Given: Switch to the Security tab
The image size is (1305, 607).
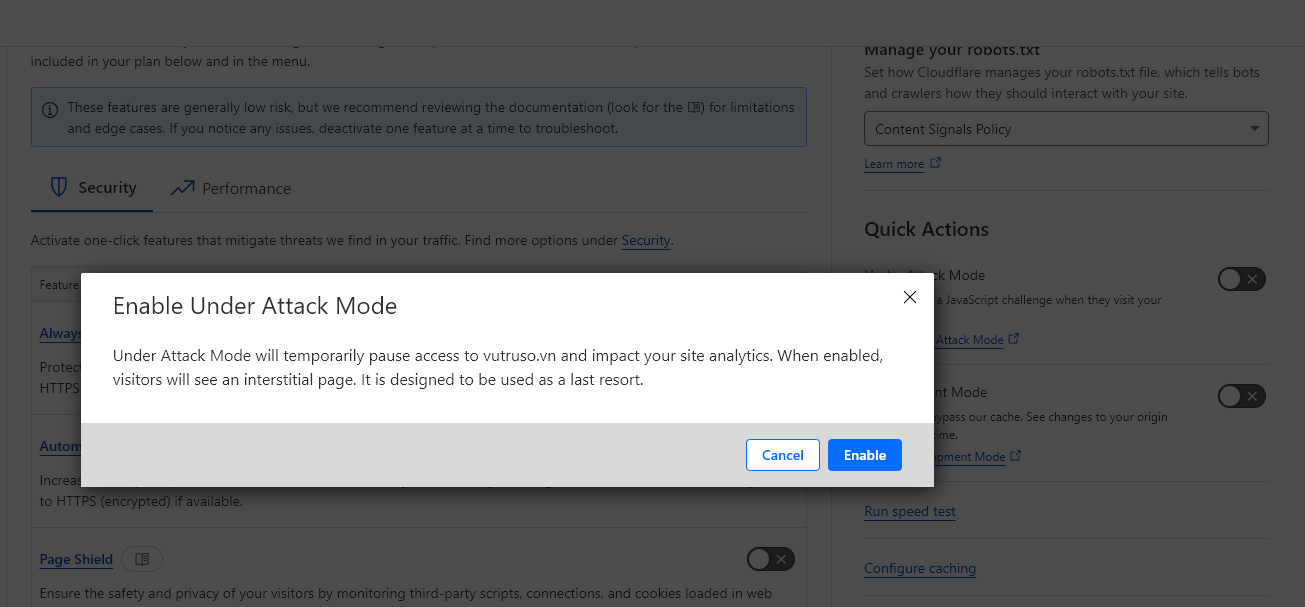Looking at the screenshot, I should coord(93,188).
